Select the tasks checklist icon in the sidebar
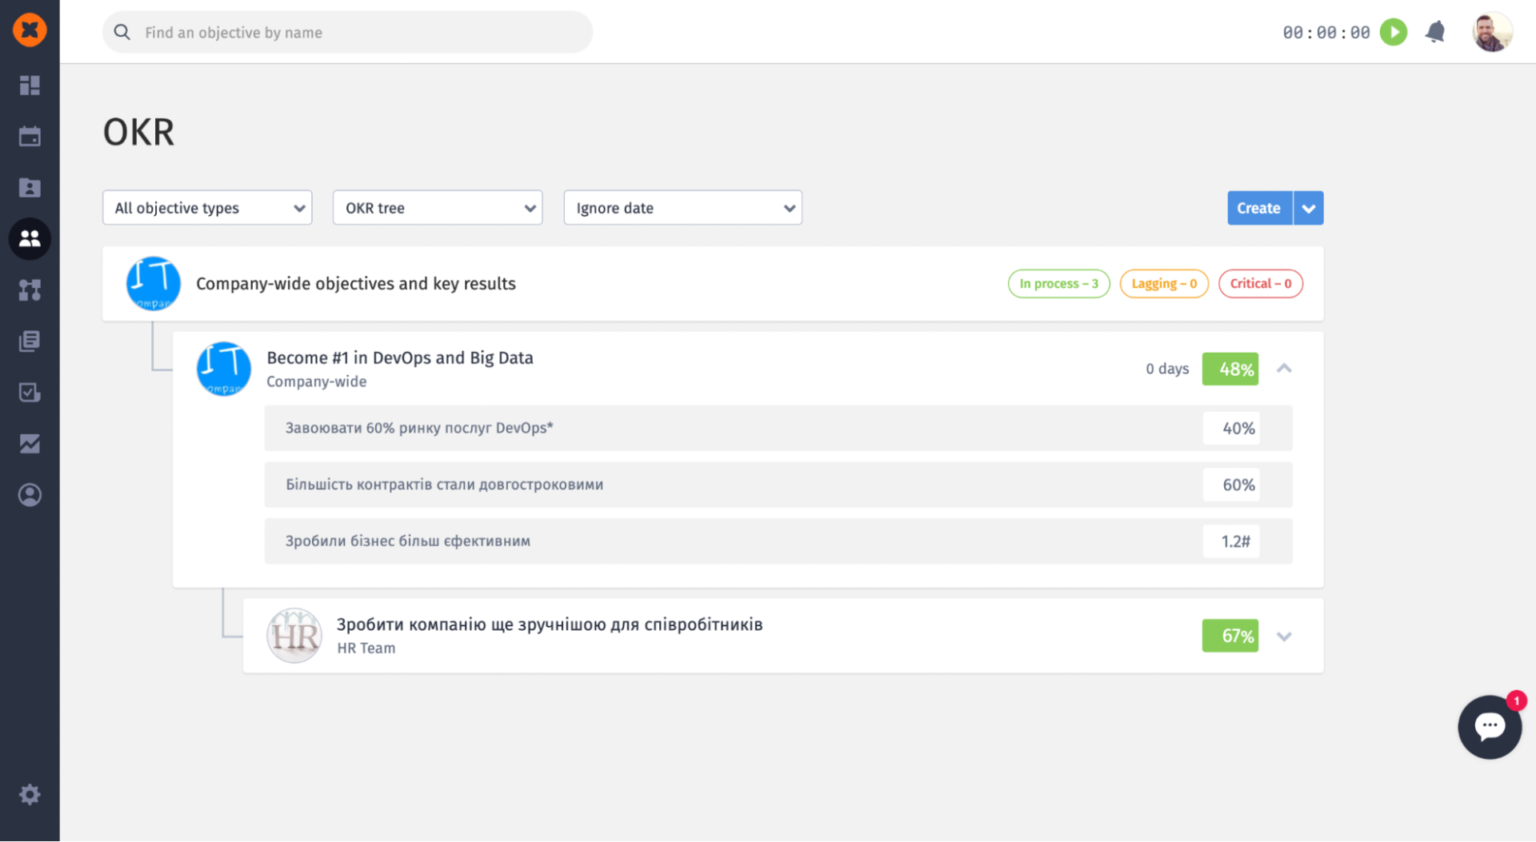Viewport: 1536px width, 842px height. coord(29,392)
